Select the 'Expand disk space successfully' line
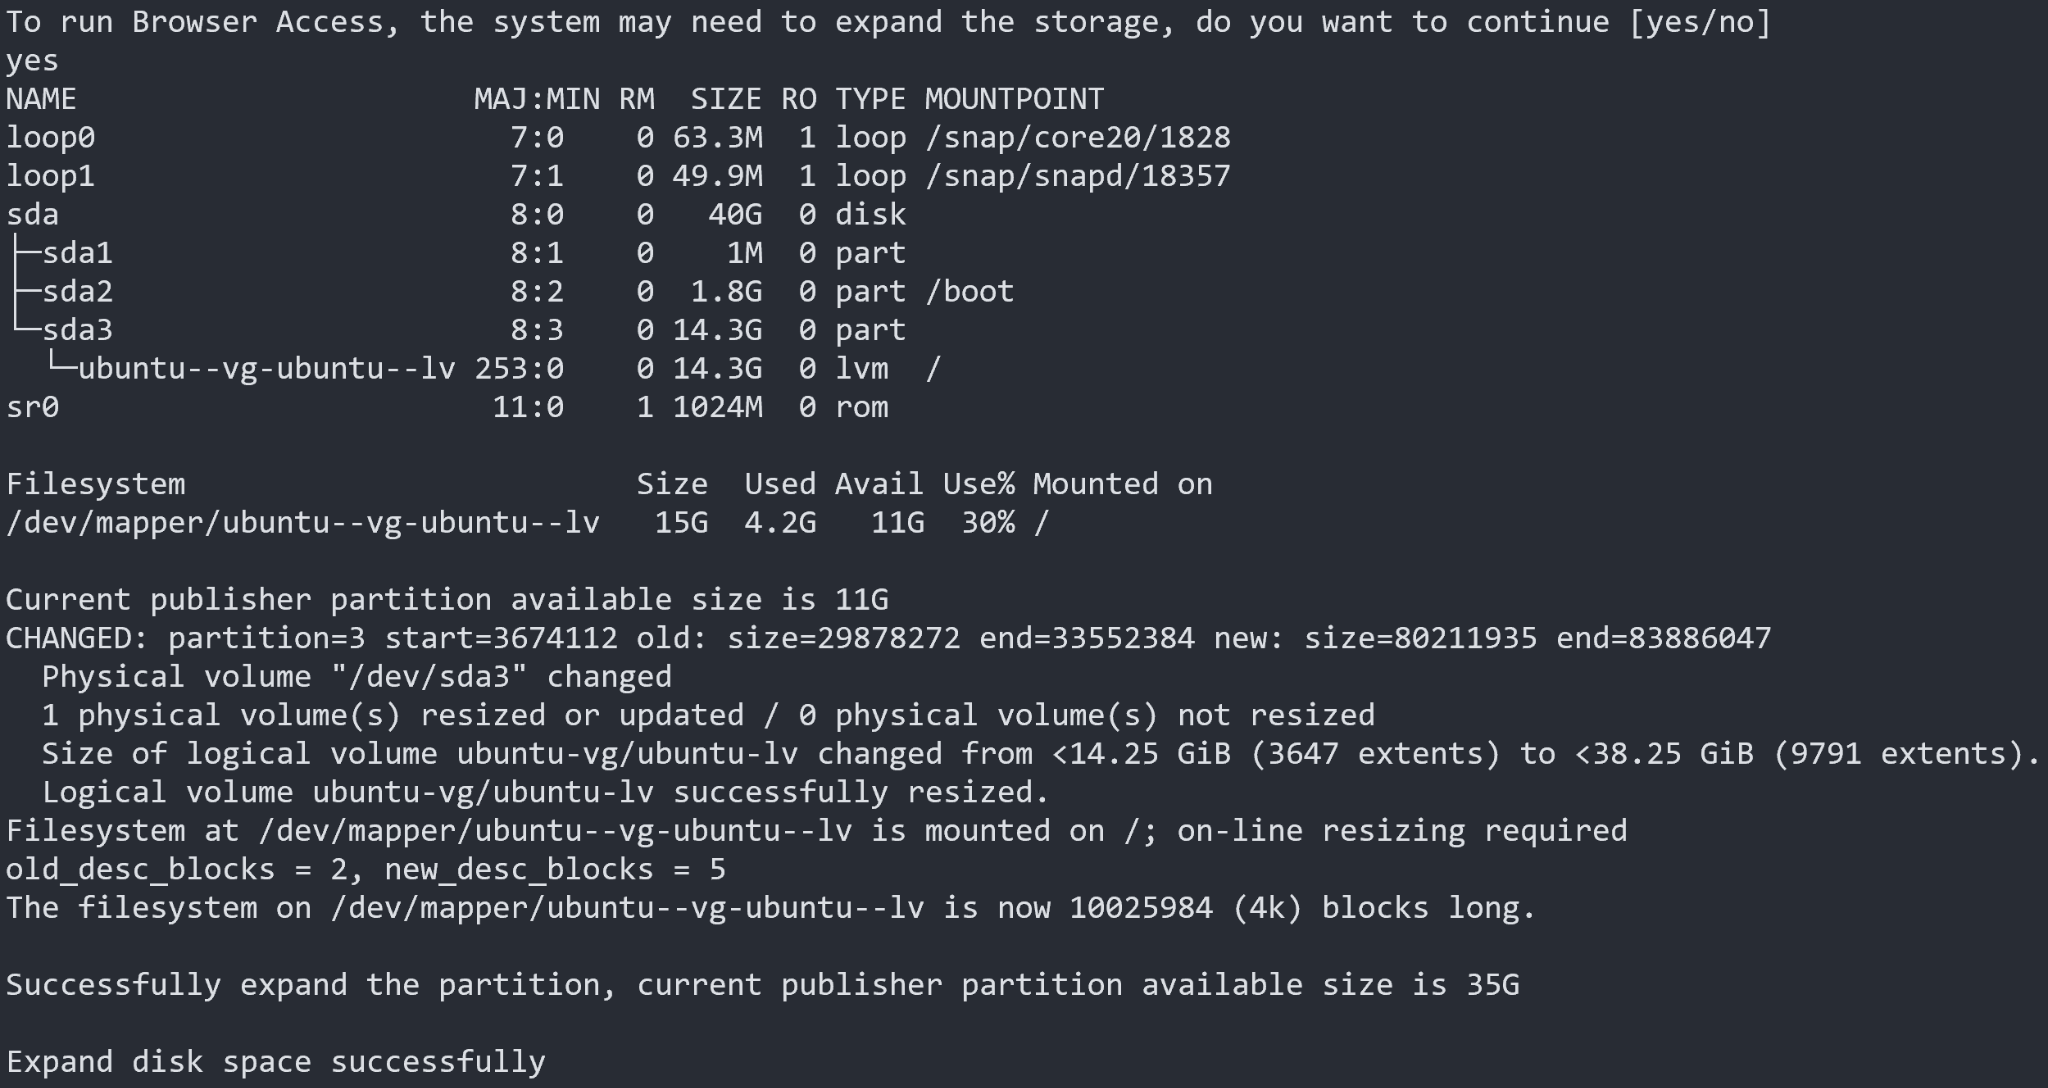The width and height of the screenshot is (2048, 1088). [276, 1062]
